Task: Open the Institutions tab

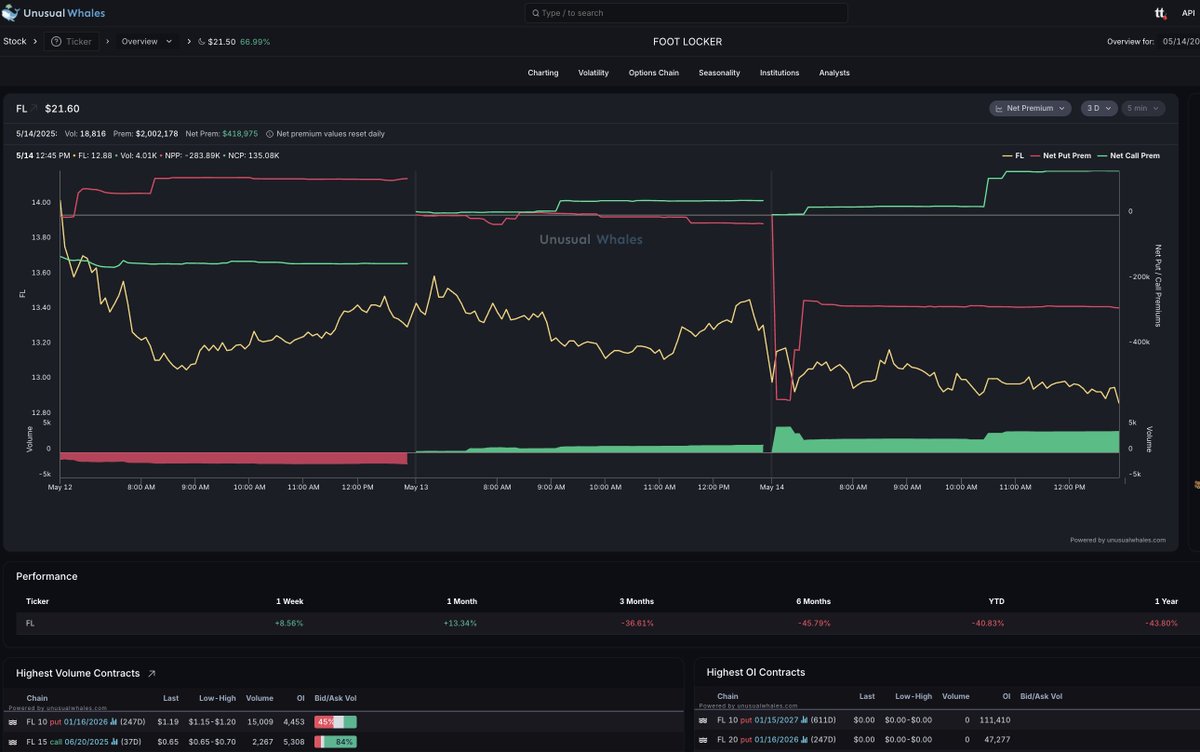Action: 779,73
